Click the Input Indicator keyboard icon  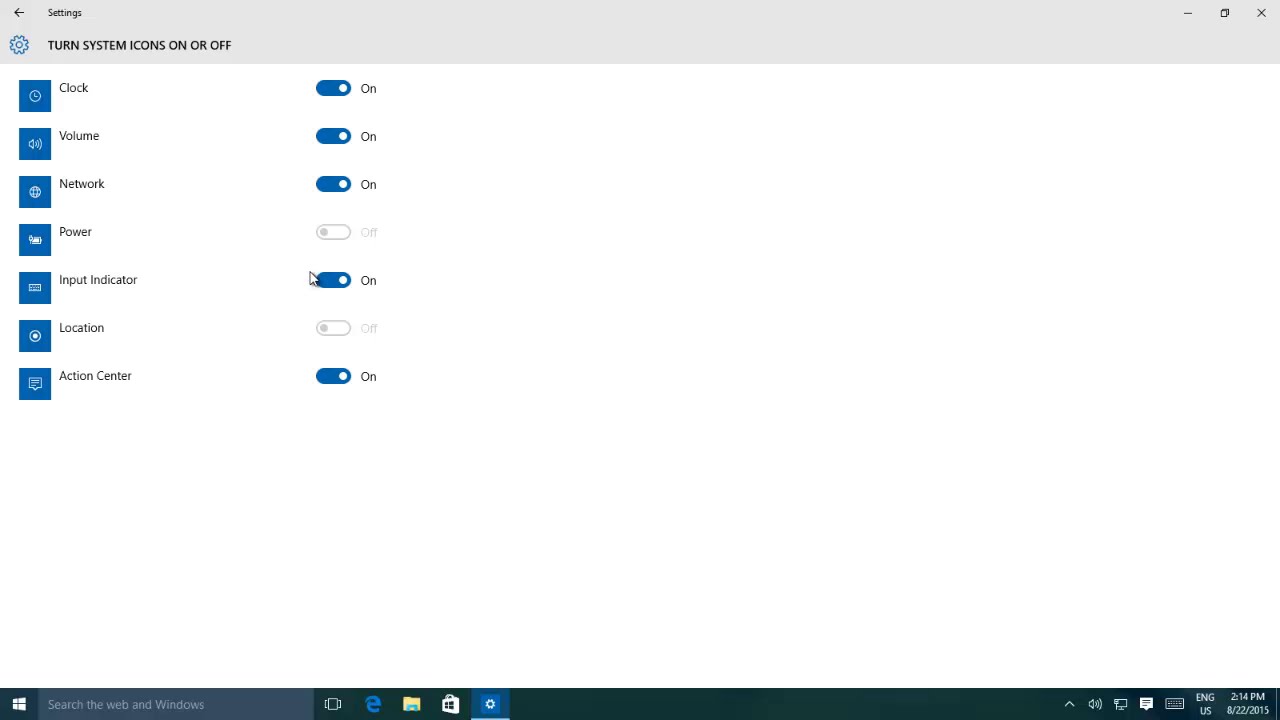coord(35,287)
